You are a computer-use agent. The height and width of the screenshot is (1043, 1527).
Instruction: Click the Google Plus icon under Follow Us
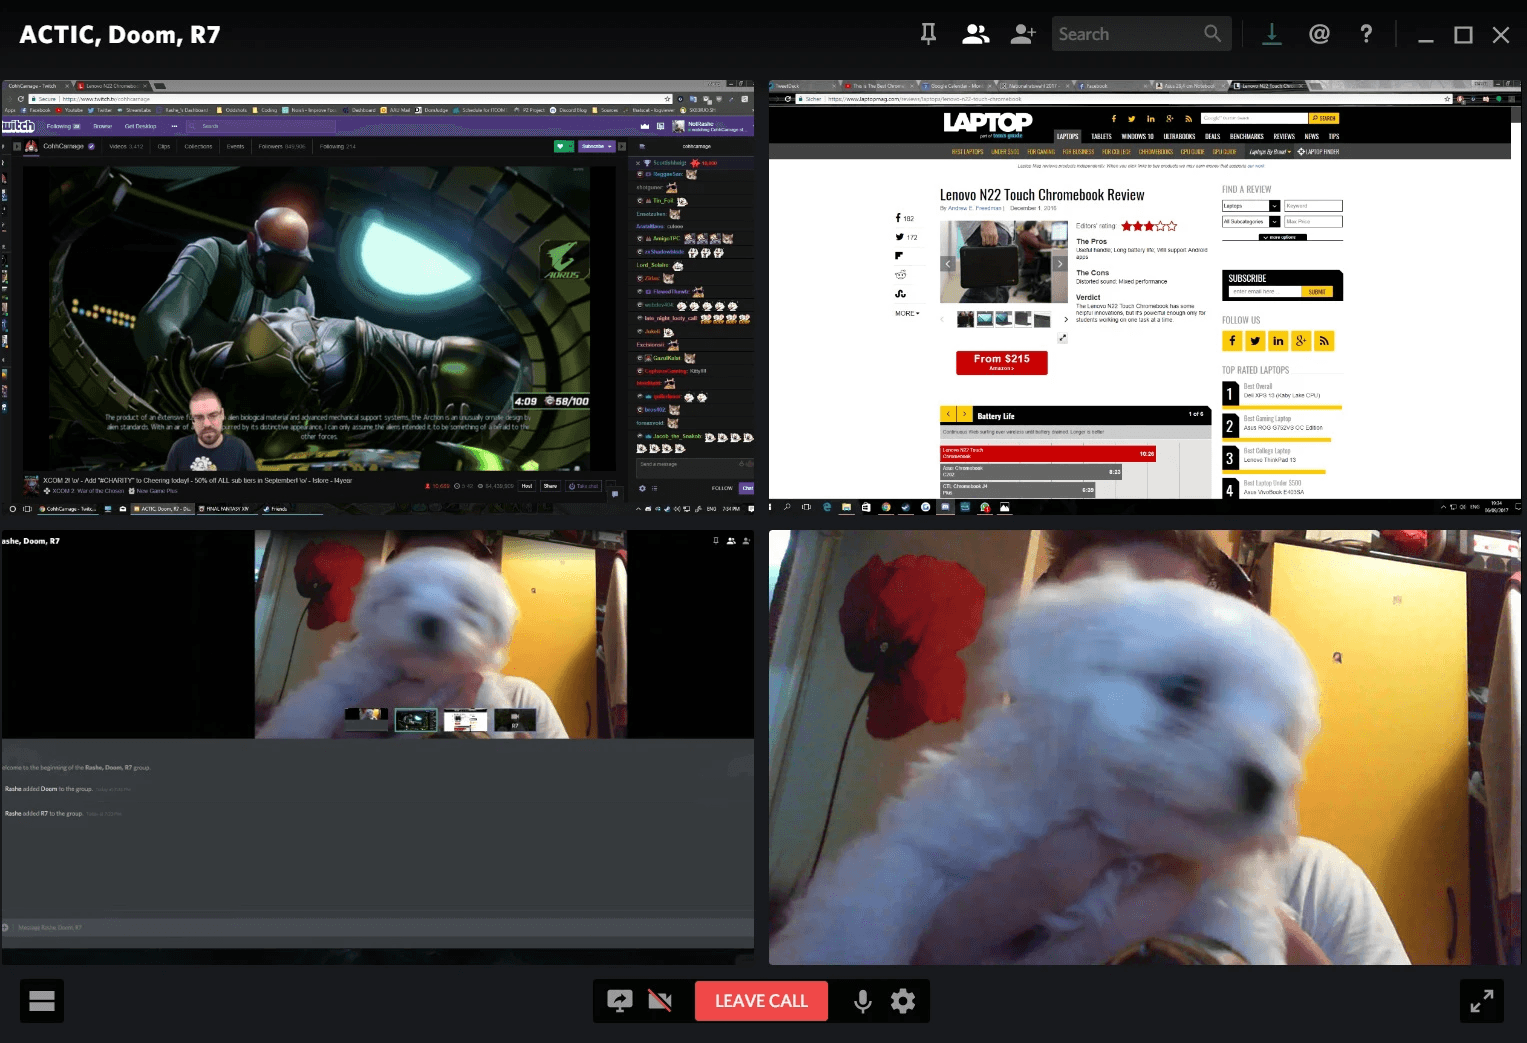coord(1301,341)
